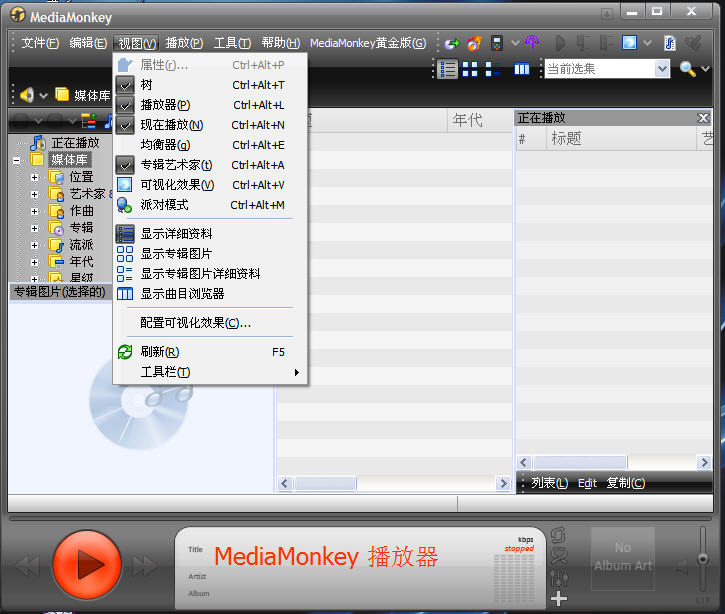Viewport: 725px width, 614px height.
Task: Collapse the 媒体库 tree node
Action: pyautogui.click(x=17, y=160)
